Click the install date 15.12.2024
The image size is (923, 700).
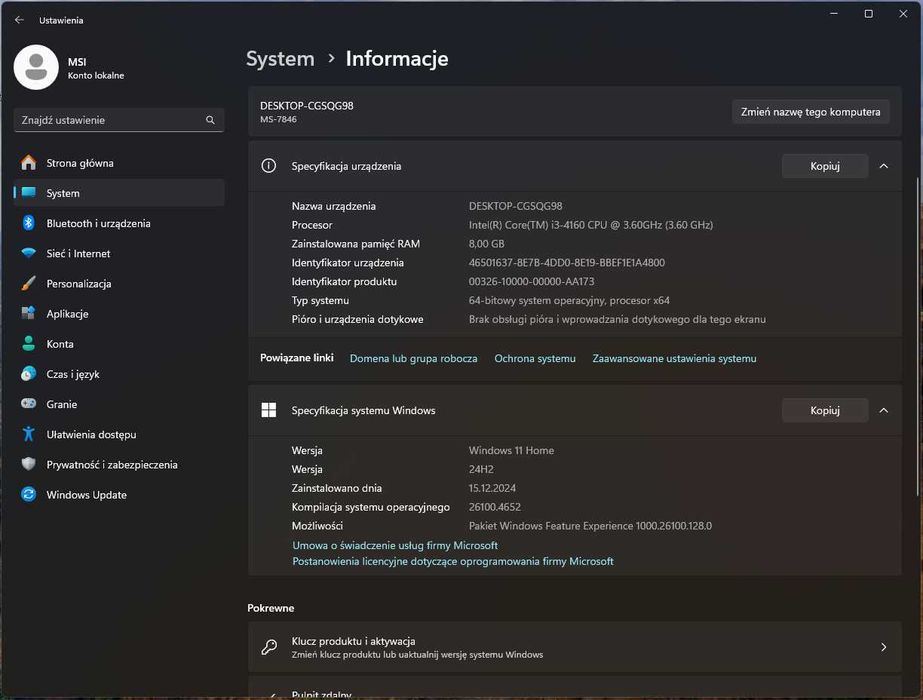pyautogui.click(x=492, y=488)
